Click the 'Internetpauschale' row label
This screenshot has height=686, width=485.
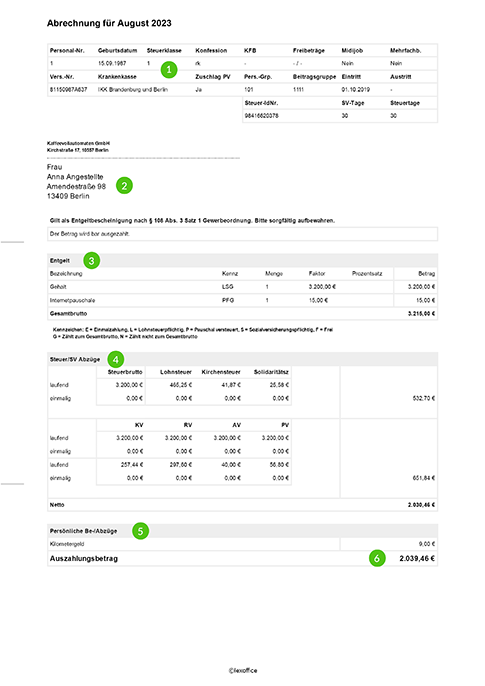(x=72, y=301)
